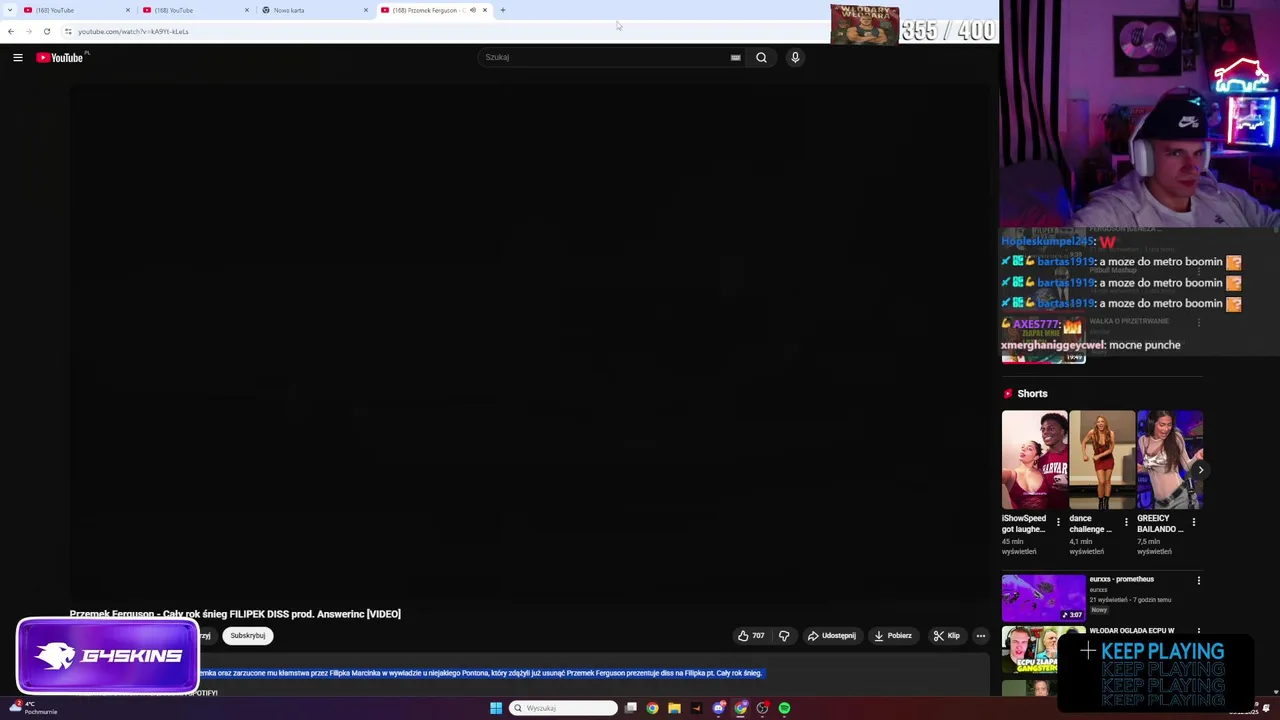Open the video player area

coord(530,340)
